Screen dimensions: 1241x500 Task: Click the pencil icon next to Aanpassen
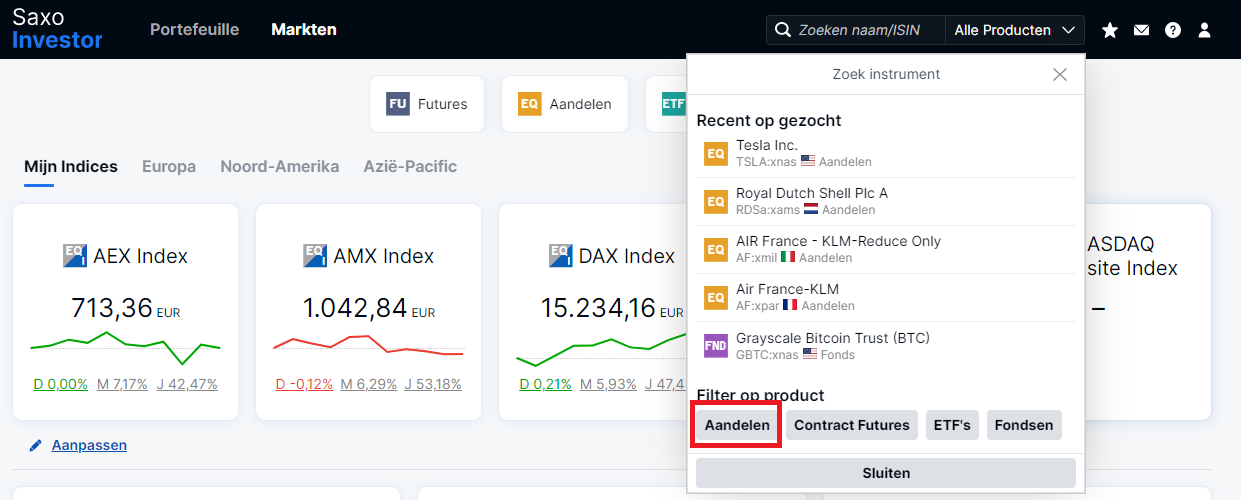[36, 445]
